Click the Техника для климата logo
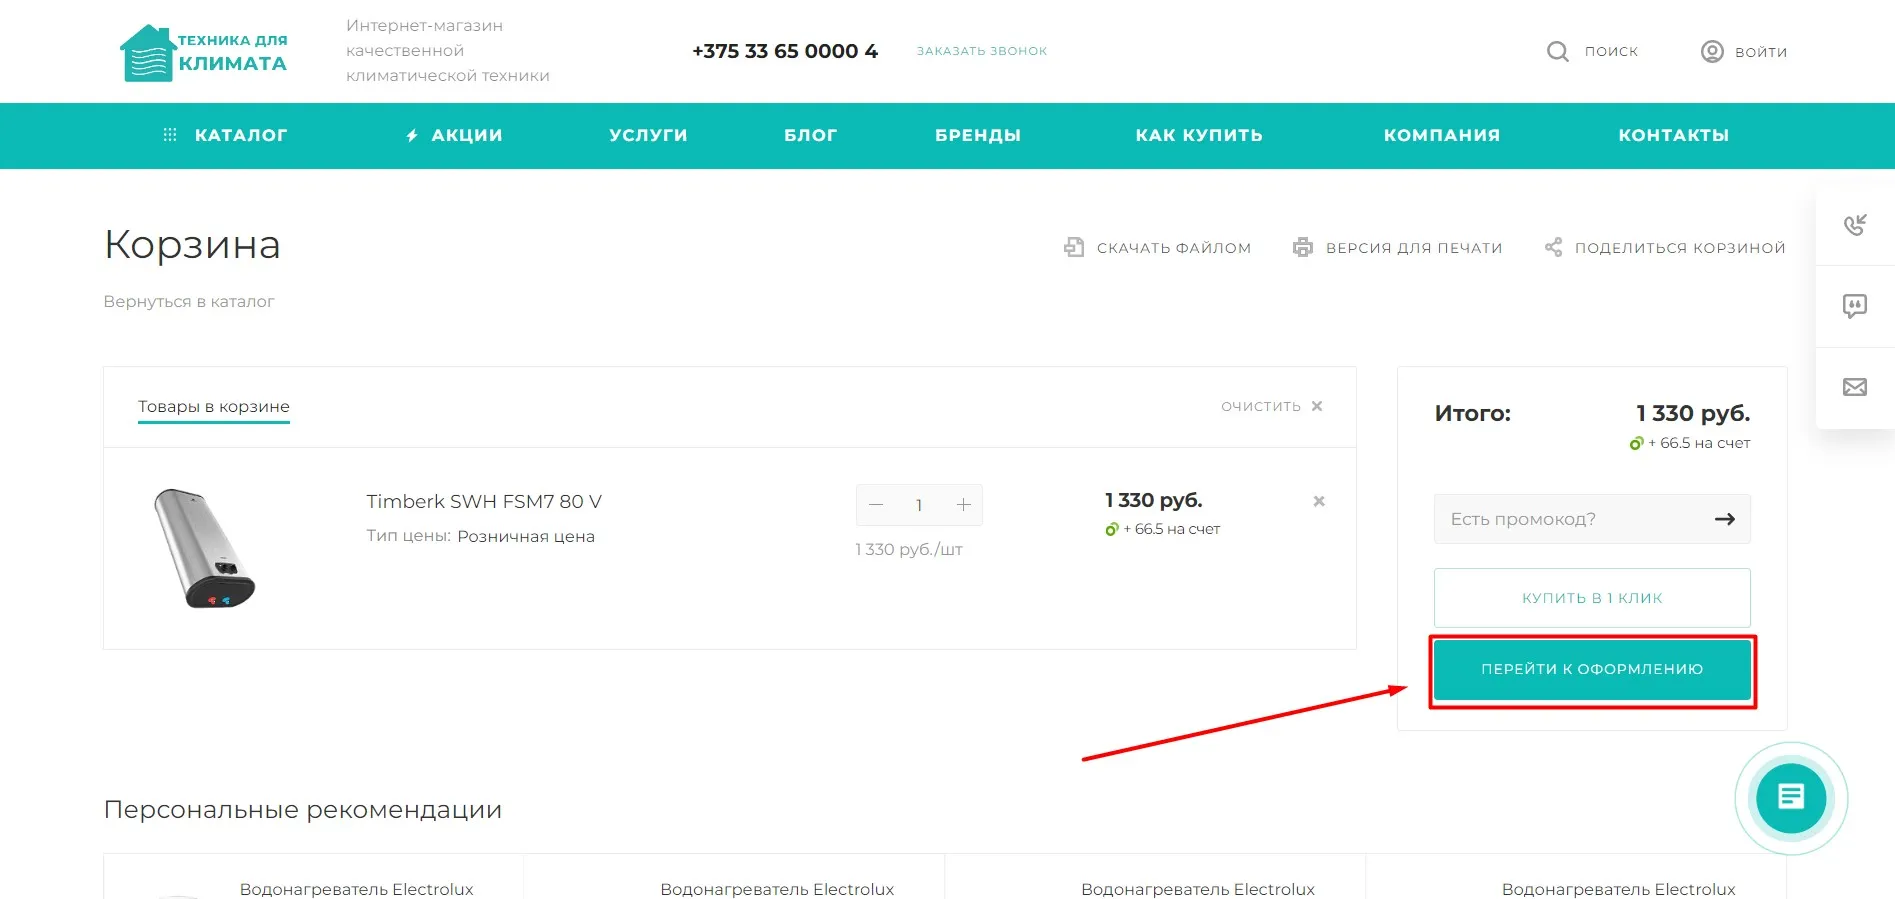Viewport: 1895px width, 899px height. click(204, 53)
